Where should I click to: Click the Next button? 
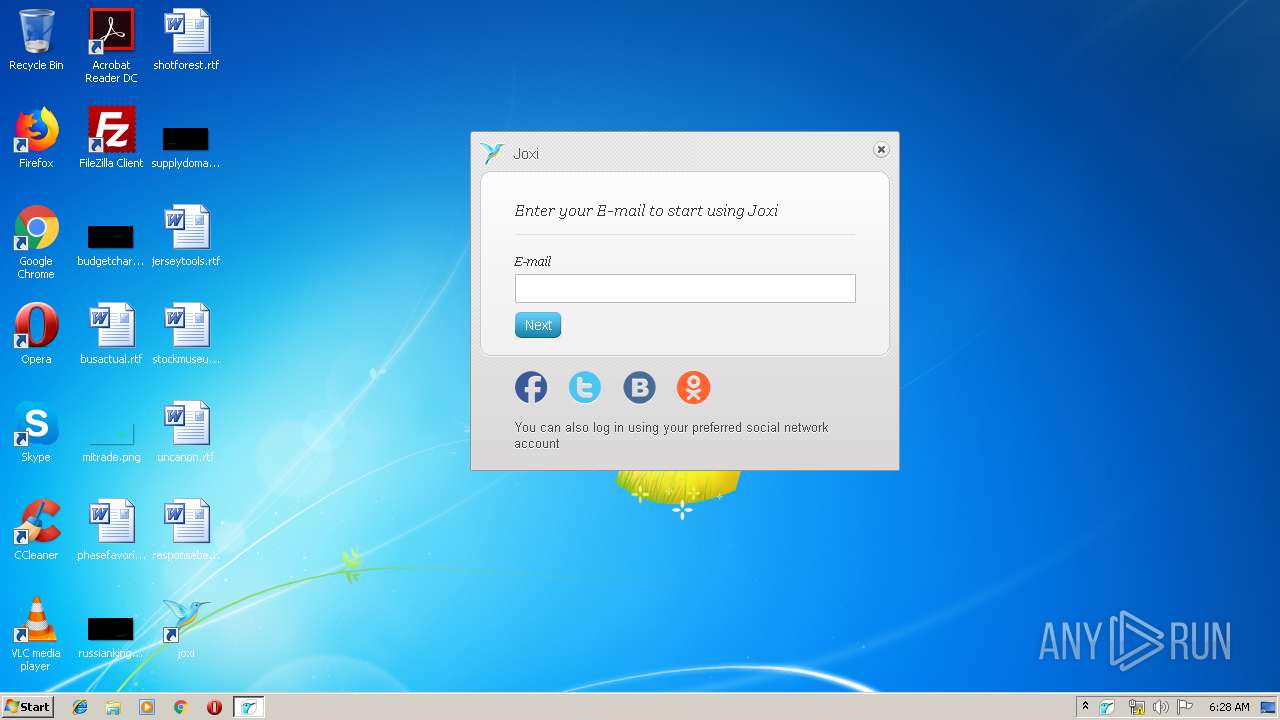(x=538, y=325)
